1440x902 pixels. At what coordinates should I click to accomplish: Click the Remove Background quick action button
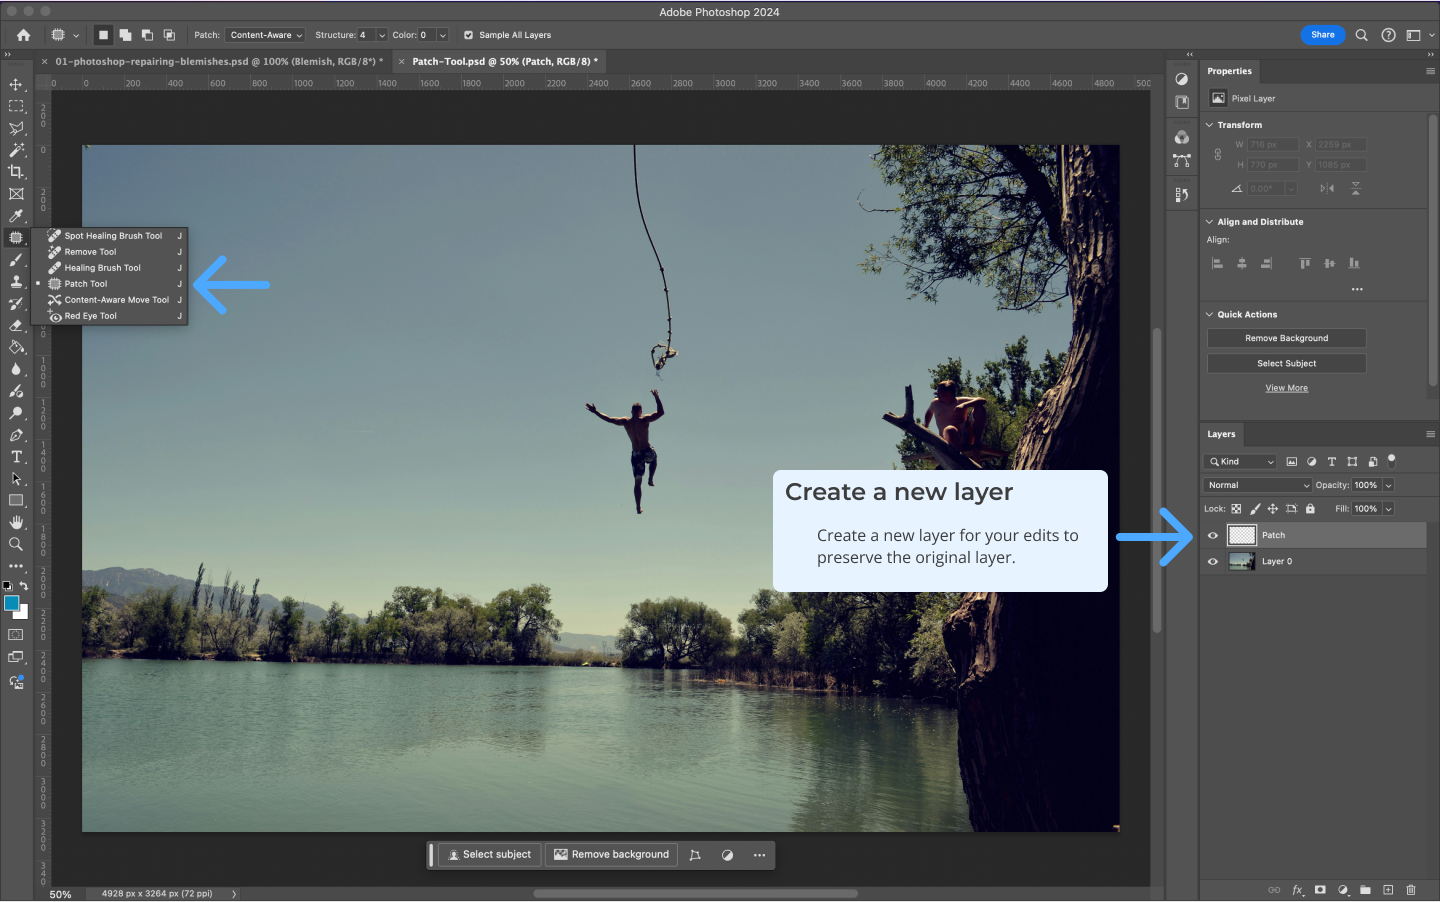[1286, 338]
